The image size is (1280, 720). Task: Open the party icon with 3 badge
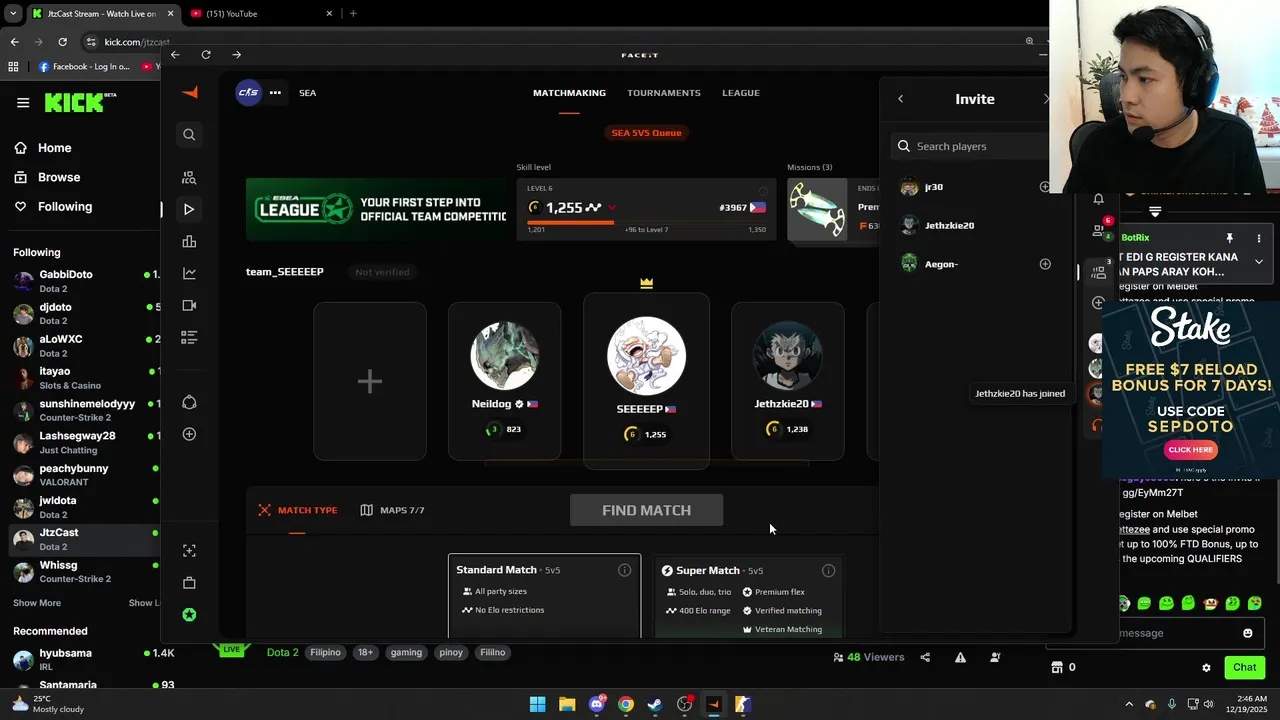tap(1100, 270)
